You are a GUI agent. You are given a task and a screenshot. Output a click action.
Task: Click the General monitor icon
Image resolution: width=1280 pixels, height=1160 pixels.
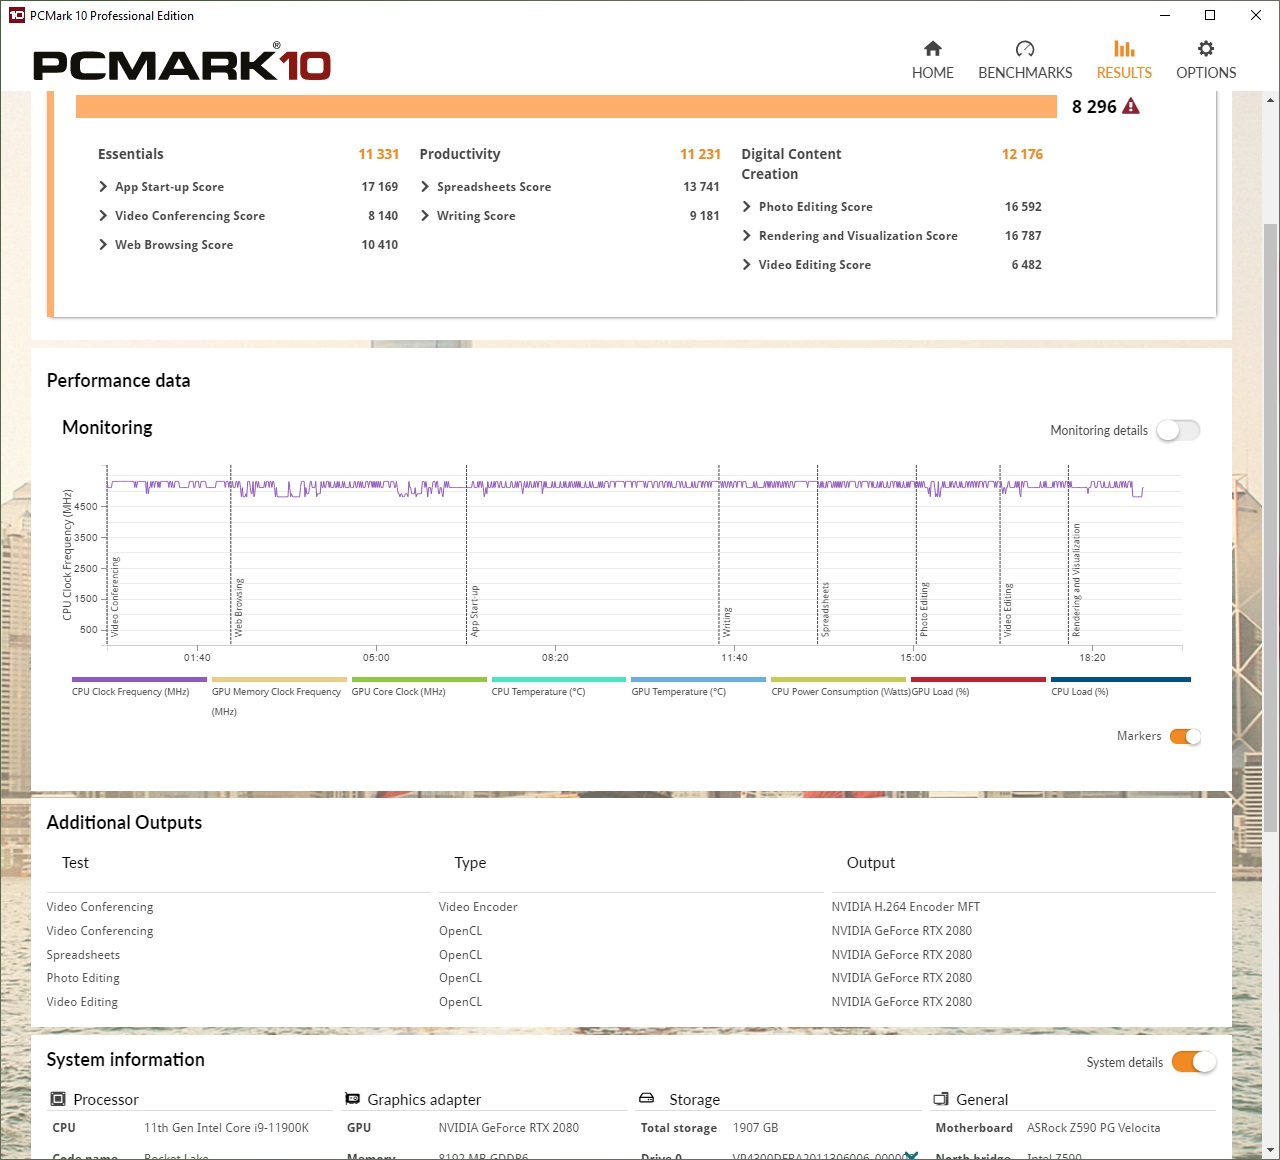[940, 1099]
